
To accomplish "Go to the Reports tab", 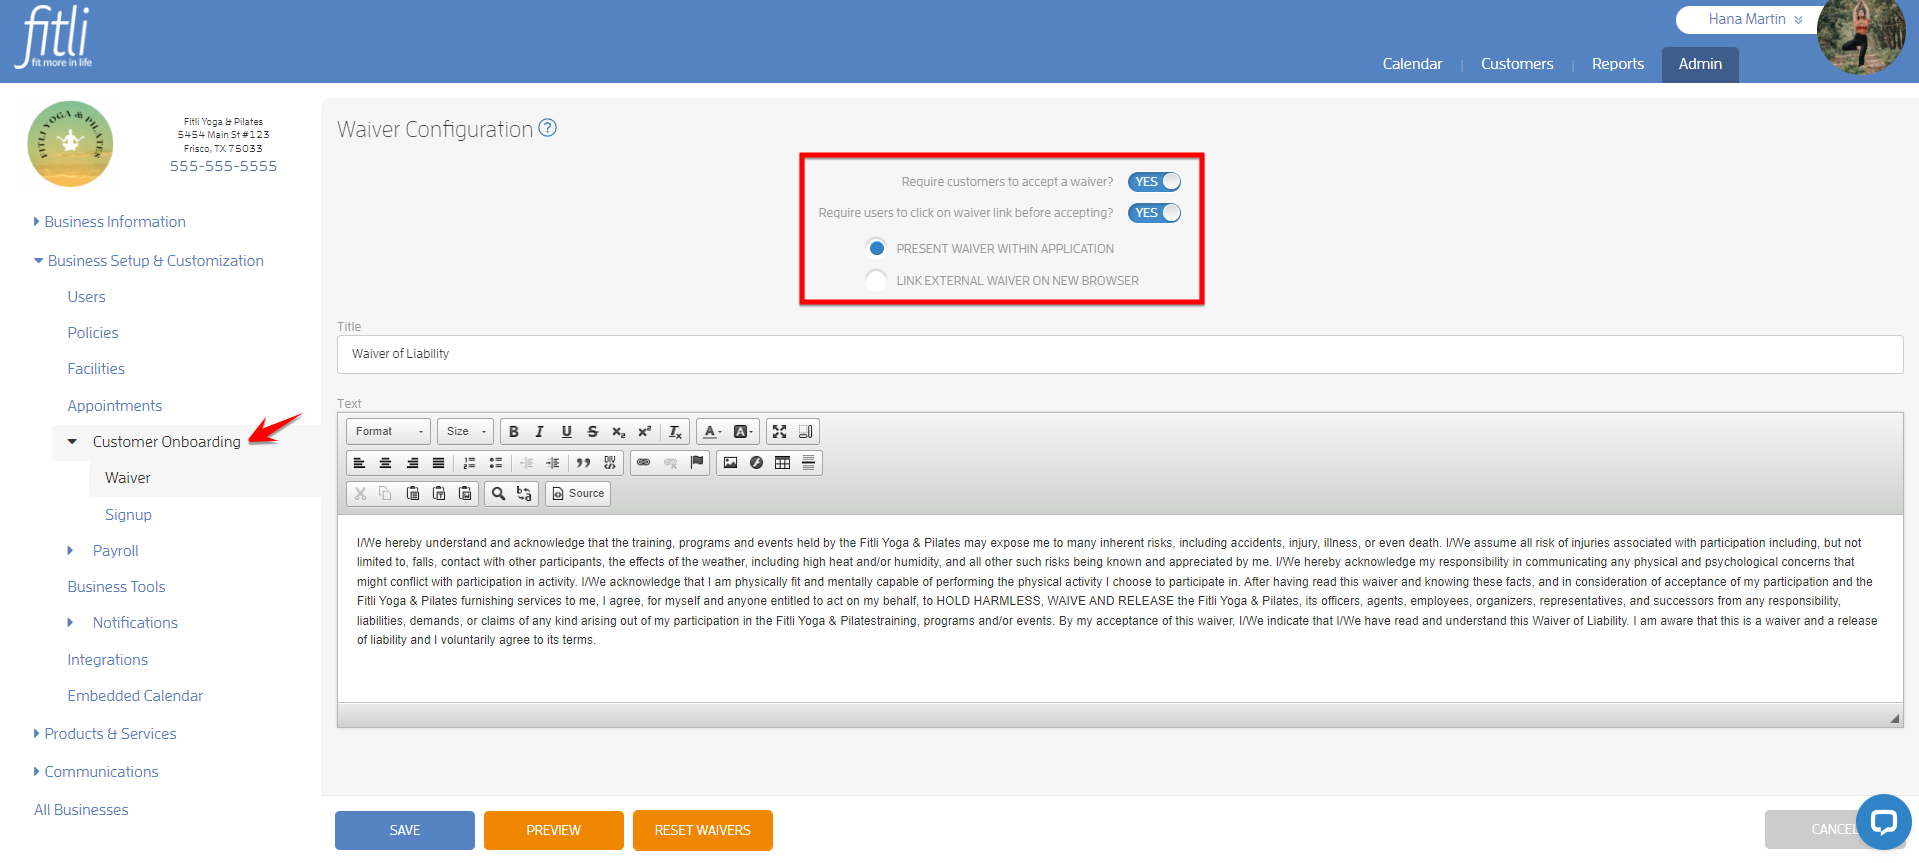I will 1618,64.
